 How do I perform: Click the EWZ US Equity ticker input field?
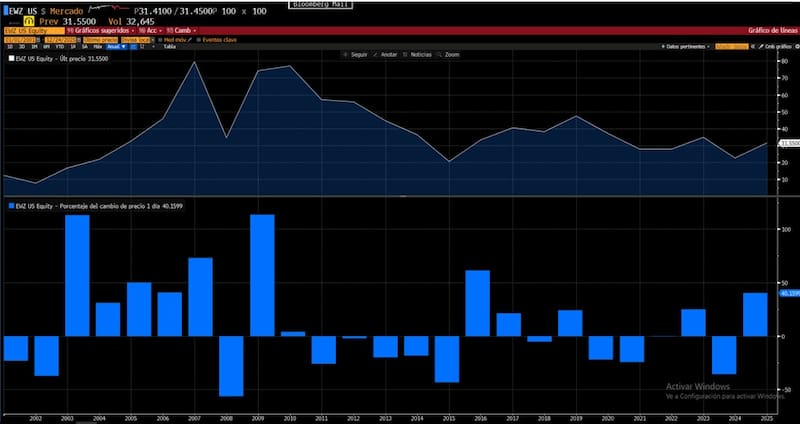click(31, 31)
